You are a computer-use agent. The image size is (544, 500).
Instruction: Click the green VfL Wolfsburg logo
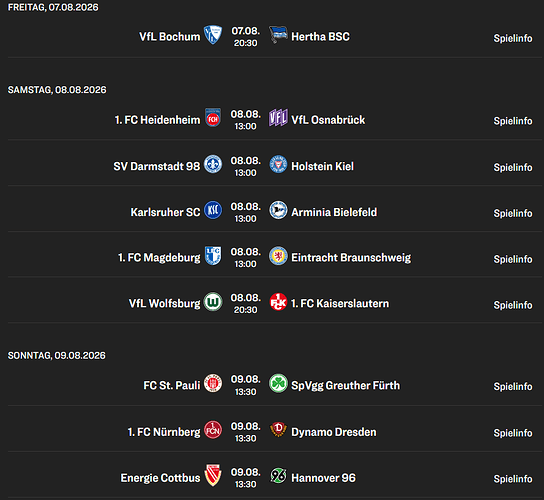pos(213,302)
